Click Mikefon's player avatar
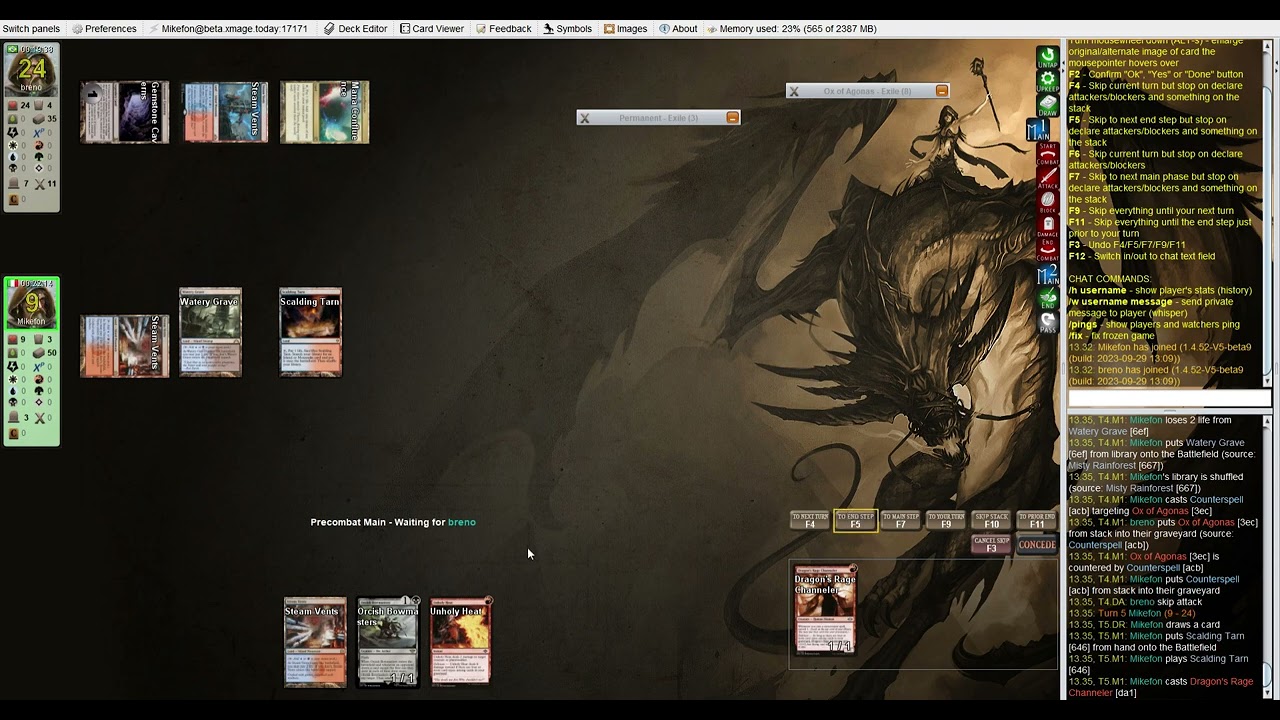Image resolution: width=1280 pixels, height=720 pixels. pyautogui.click(x=32, y=304)
